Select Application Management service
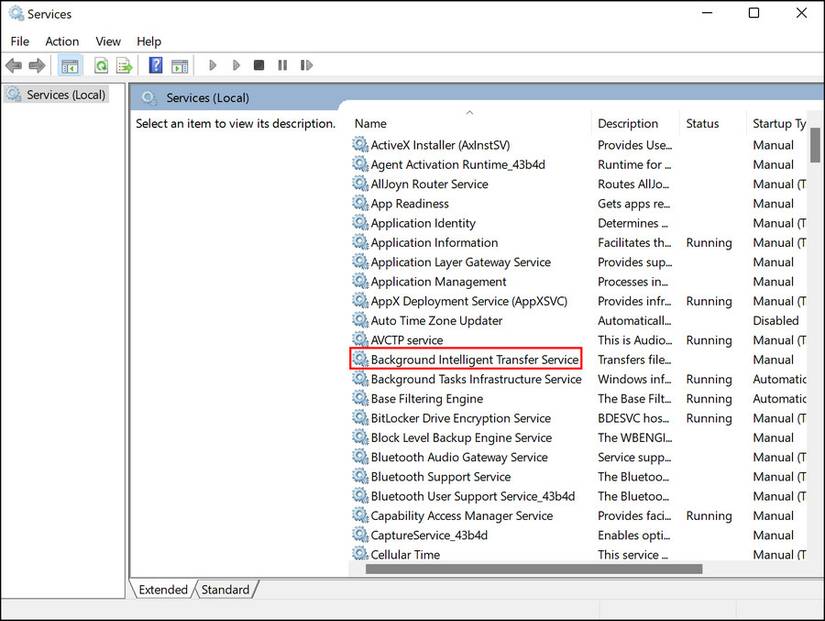The width and height of the screenshot is (825, 621). click(x=438, y=281)
